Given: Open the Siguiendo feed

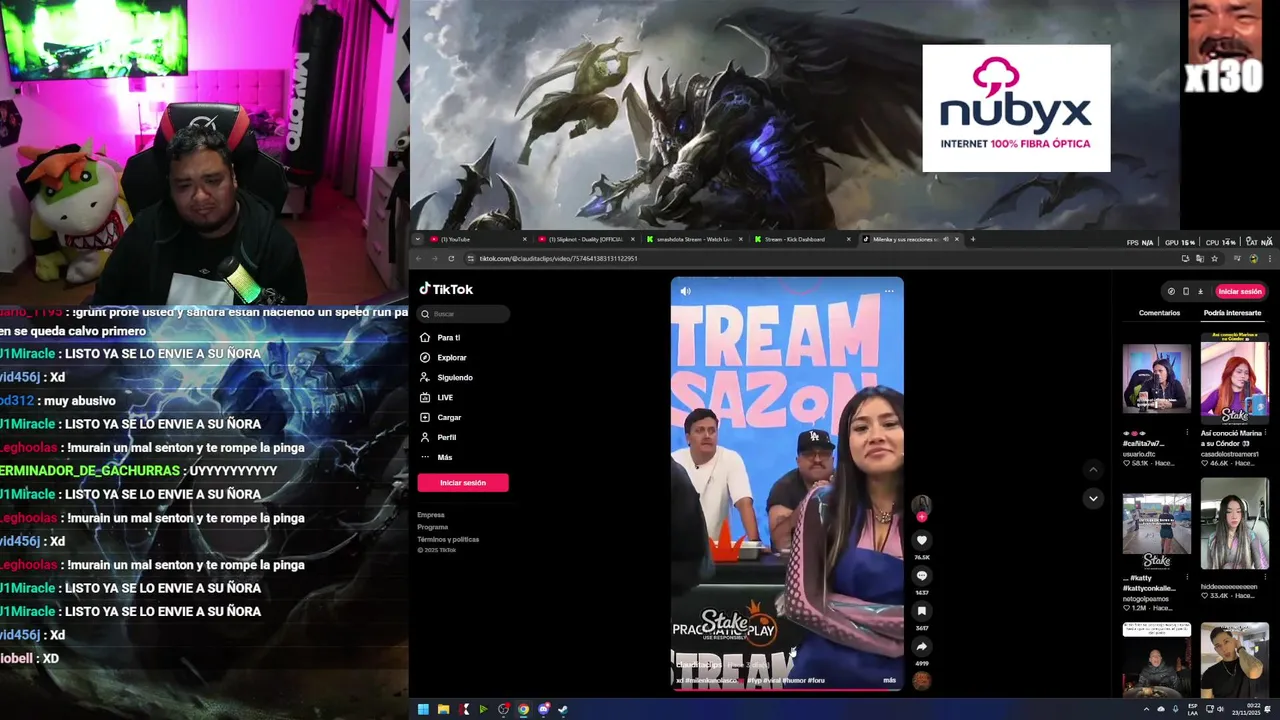Looking at the screenshot, I should [x=446, y=378].
